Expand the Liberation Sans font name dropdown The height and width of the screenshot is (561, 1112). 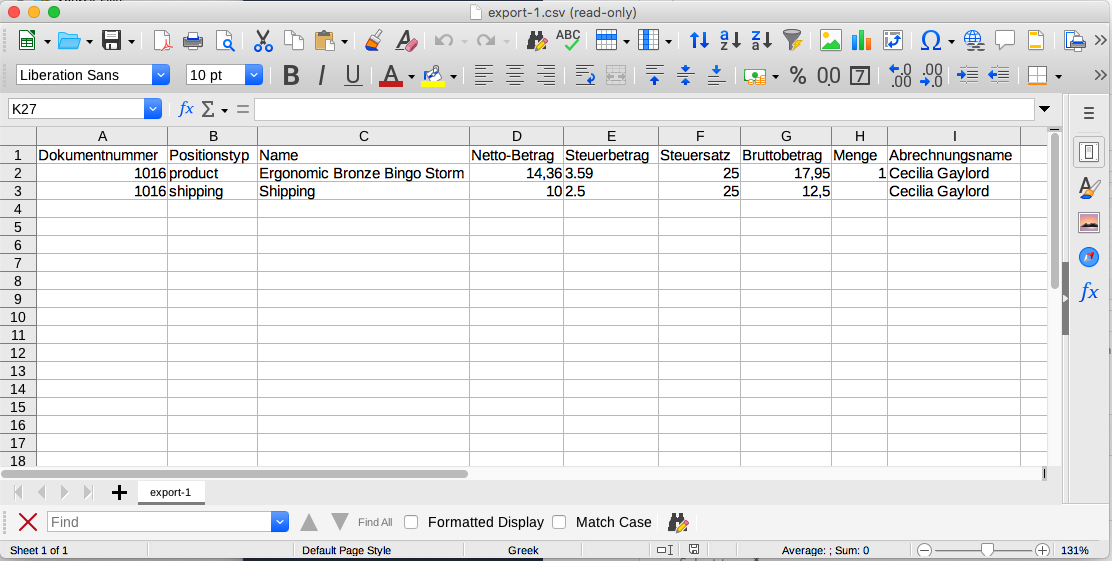tap(161, 76)
